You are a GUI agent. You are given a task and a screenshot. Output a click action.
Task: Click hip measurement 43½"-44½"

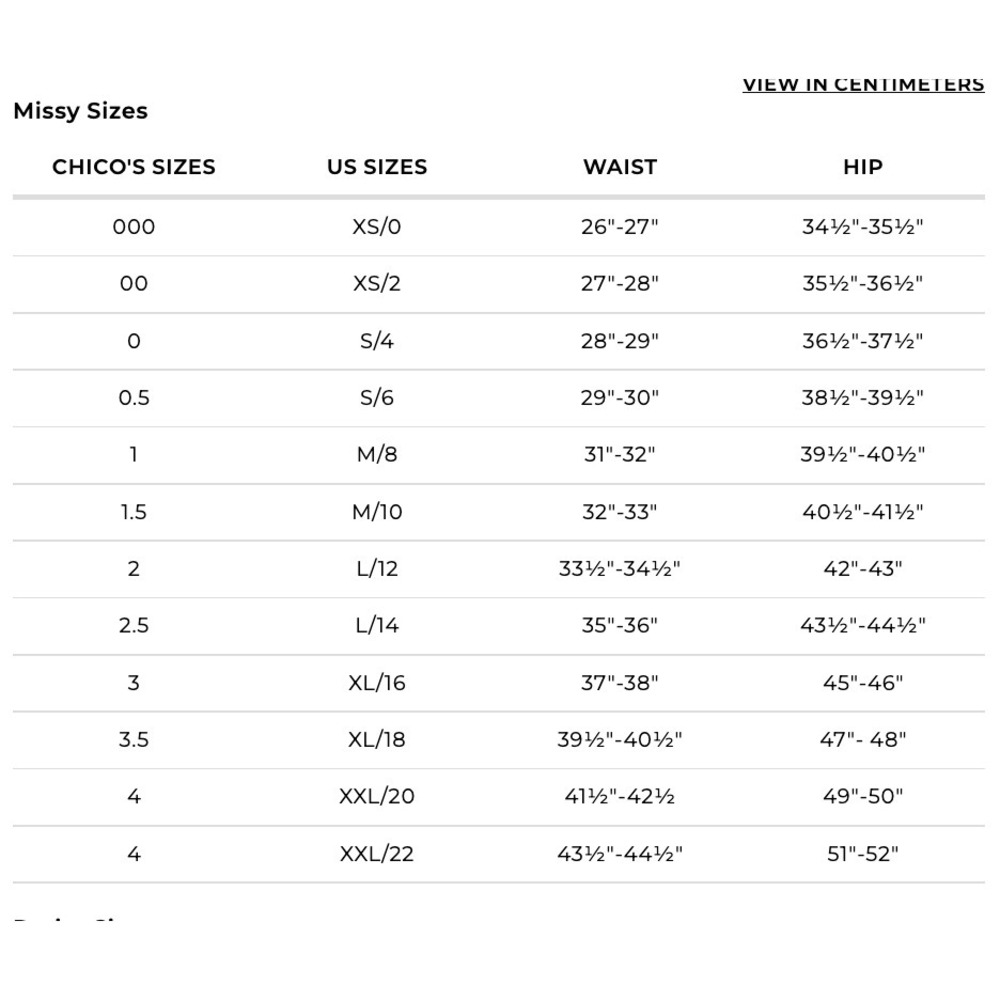click(x=863, y=625)
